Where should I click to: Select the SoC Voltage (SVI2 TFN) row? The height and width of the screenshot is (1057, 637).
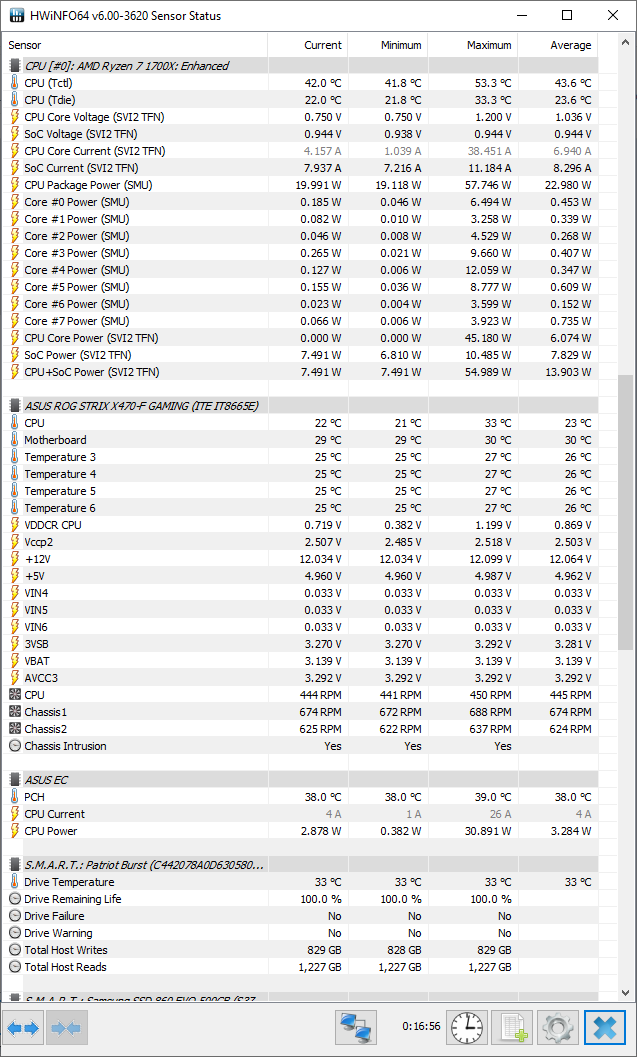(301, 134)
